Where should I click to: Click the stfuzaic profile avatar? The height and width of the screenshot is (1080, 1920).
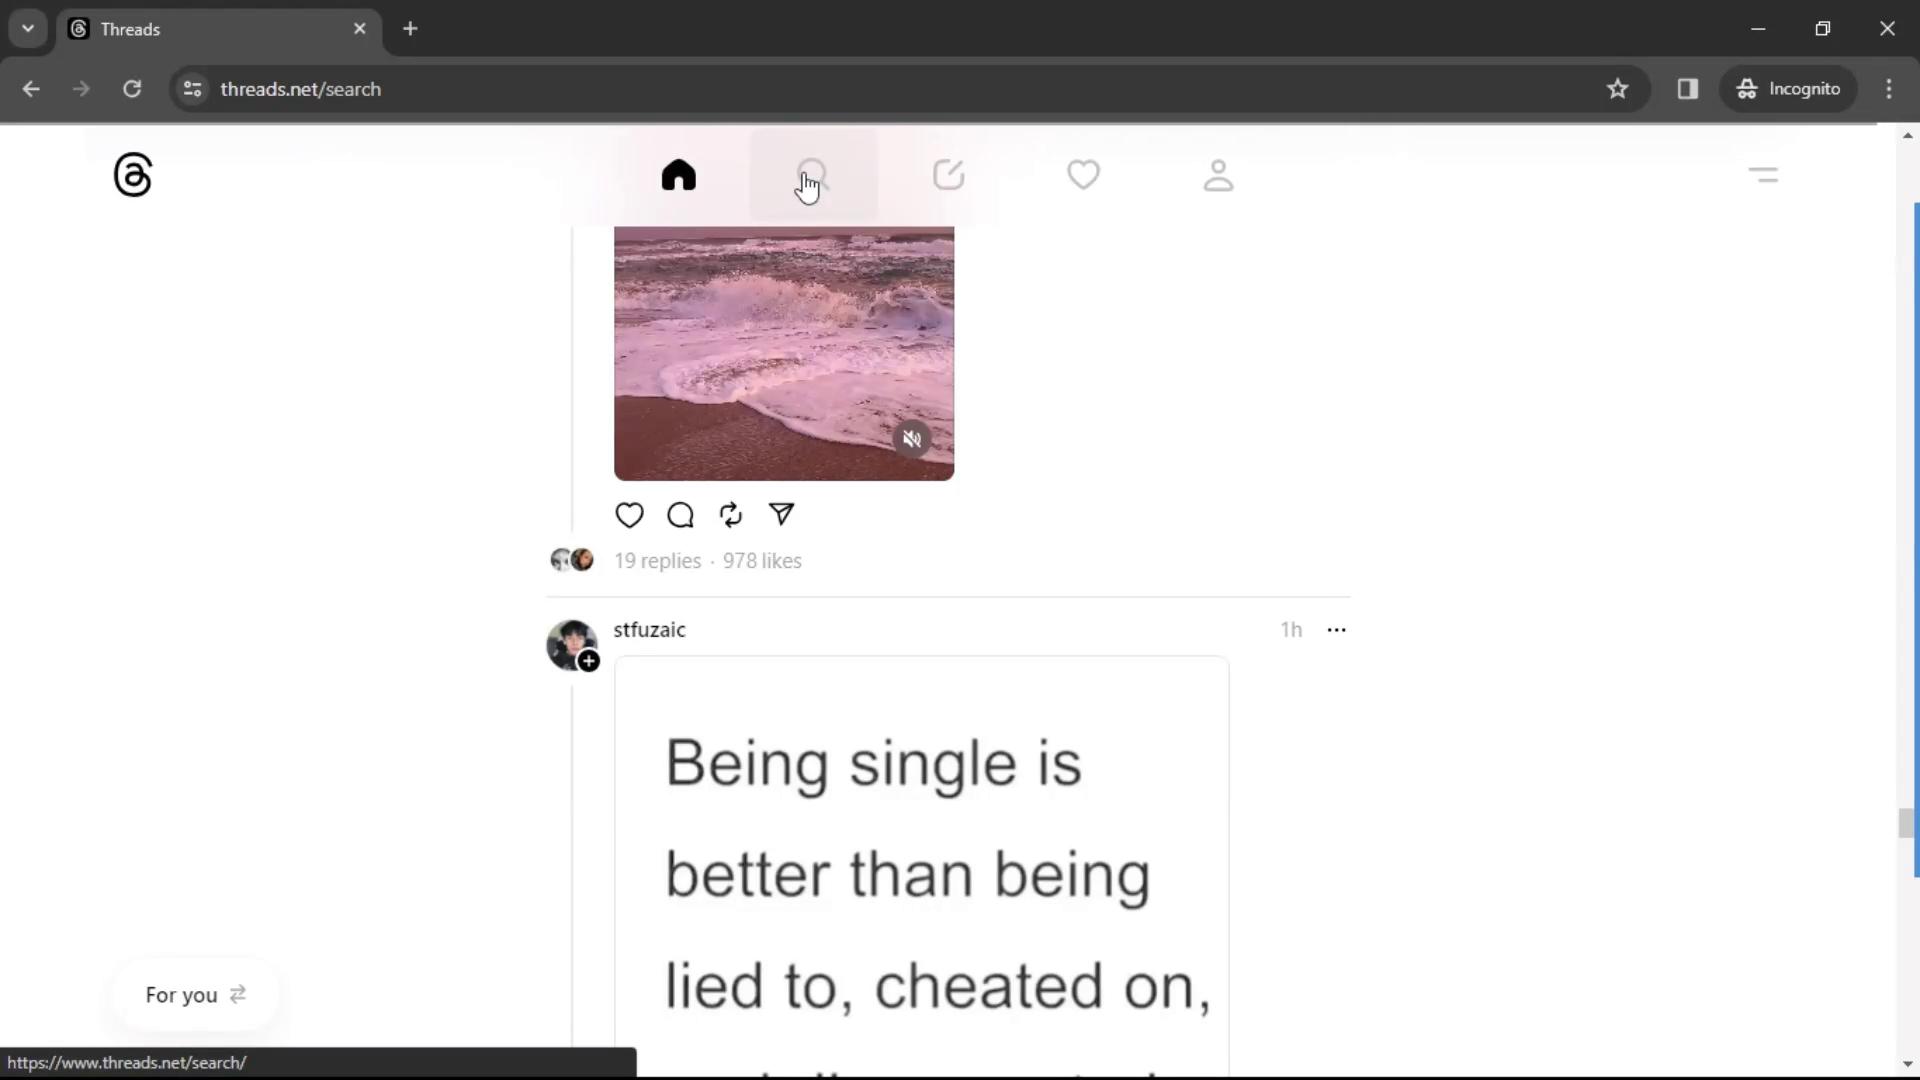(570, 642)
